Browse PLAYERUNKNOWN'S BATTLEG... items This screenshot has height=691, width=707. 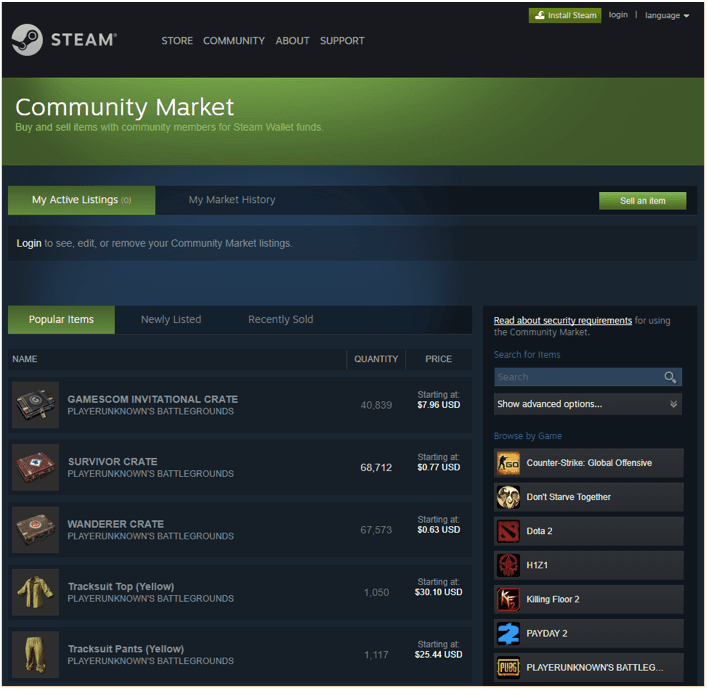tap(589, 668)
